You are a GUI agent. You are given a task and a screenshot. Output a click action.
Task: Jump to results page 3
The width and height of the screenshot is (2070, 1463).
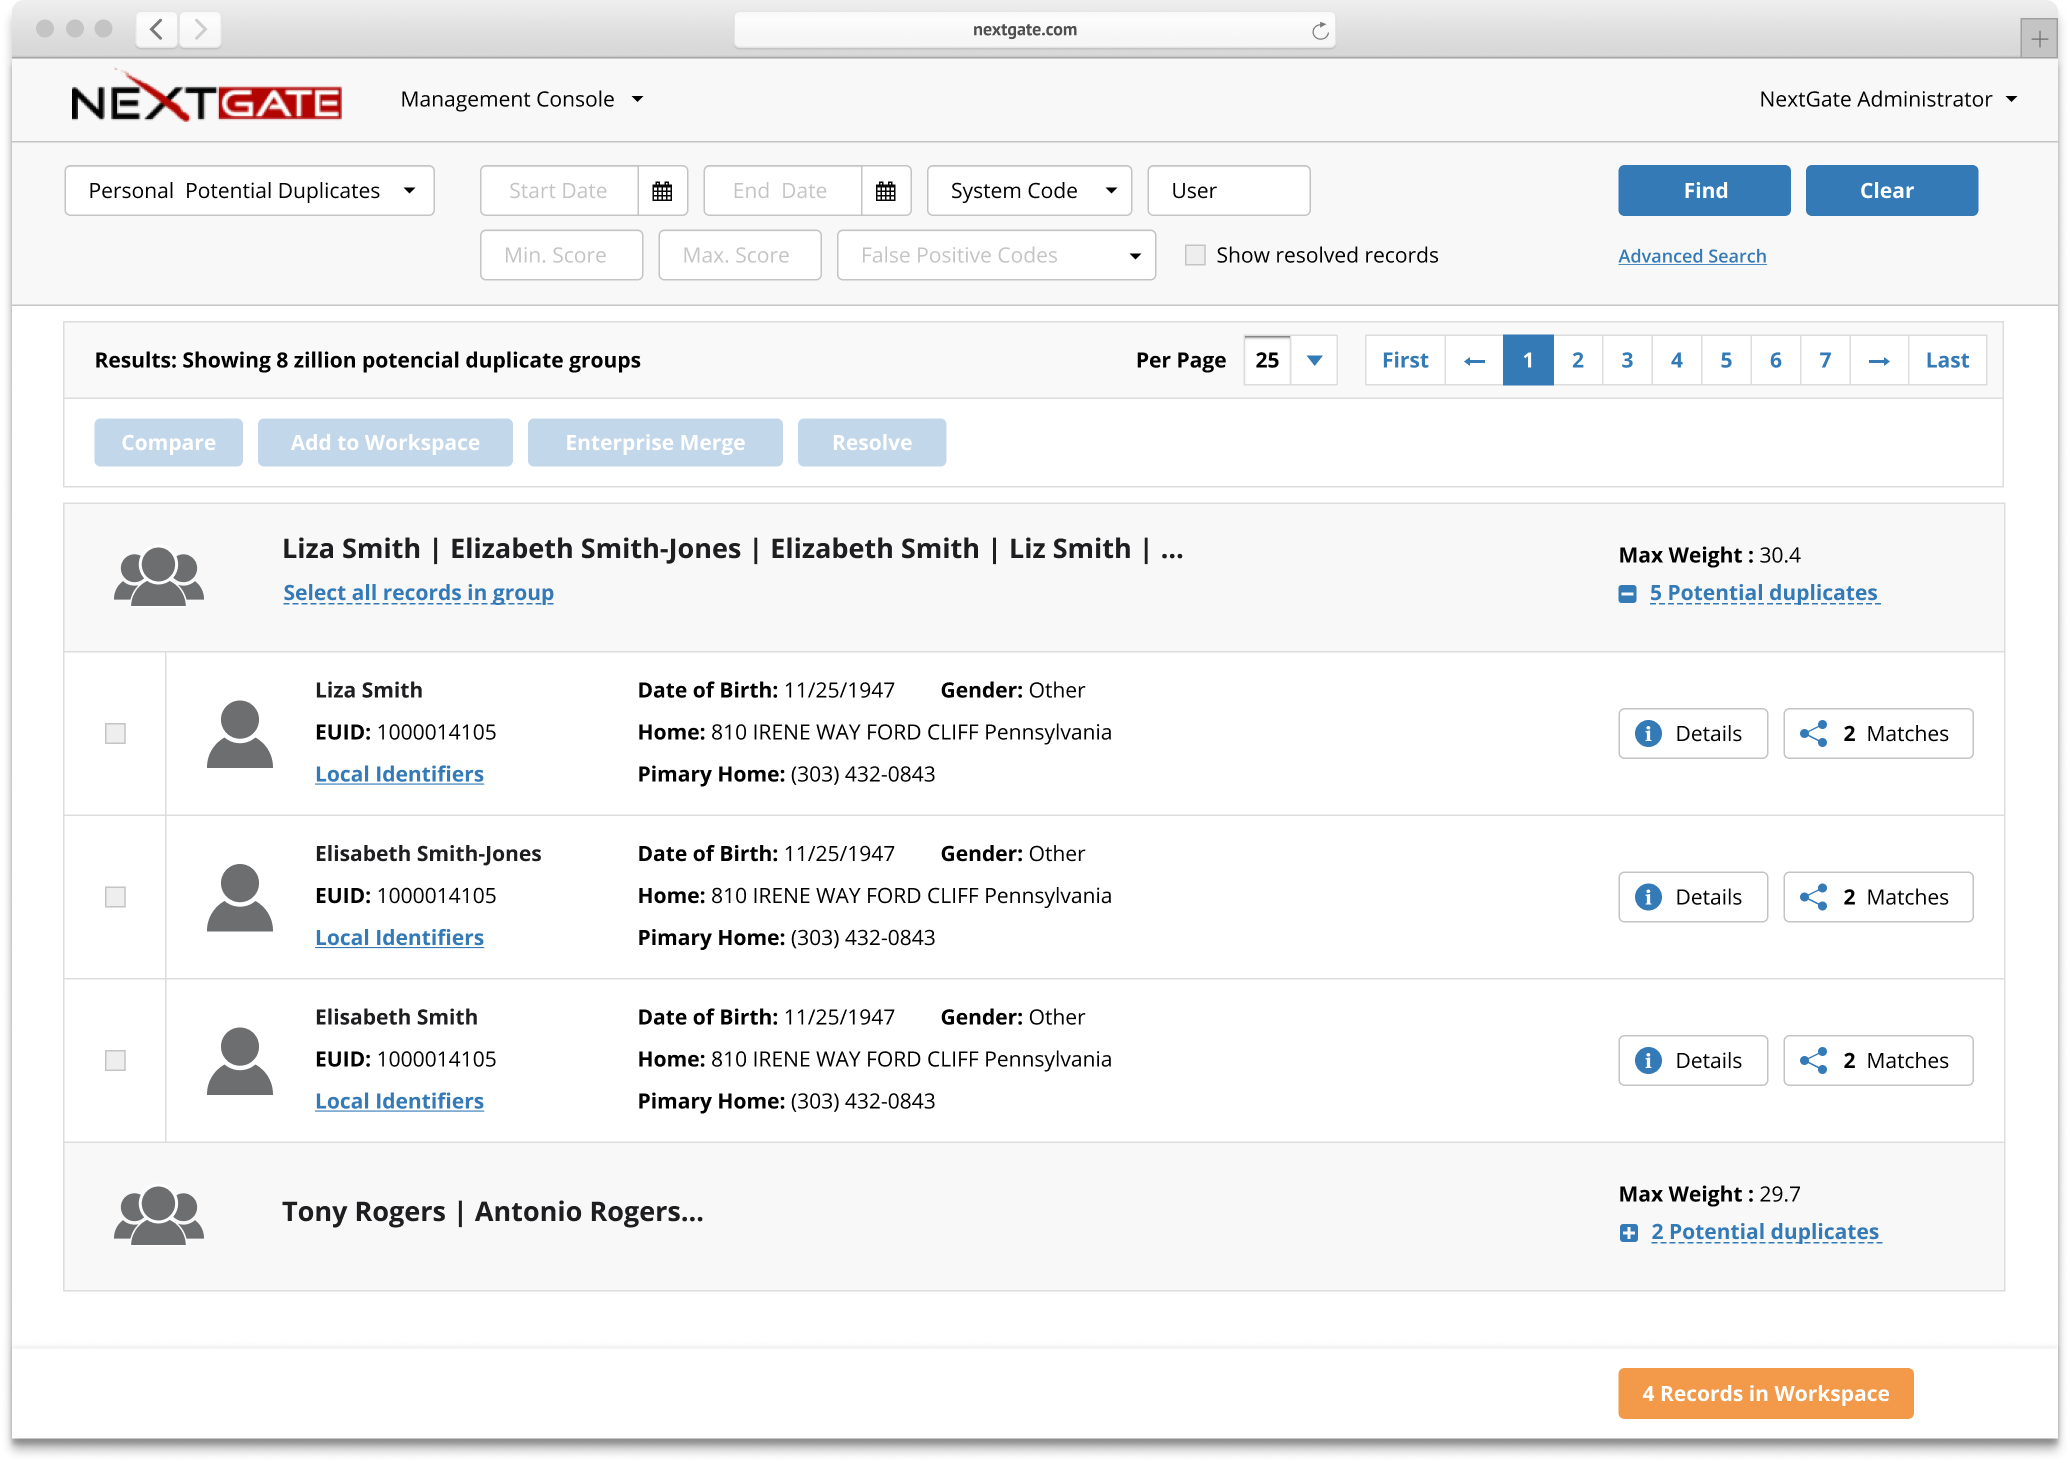[1627, 361]
